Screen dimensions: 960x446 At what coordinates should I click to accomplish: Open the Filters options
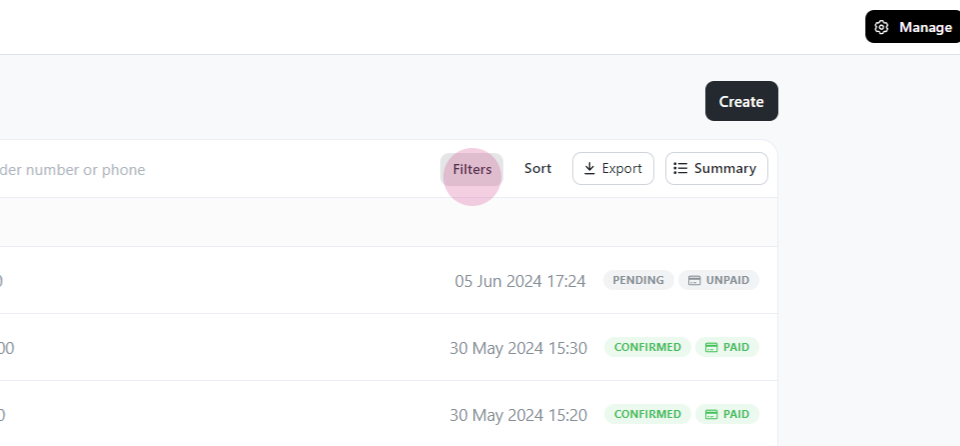click(472, 169)
